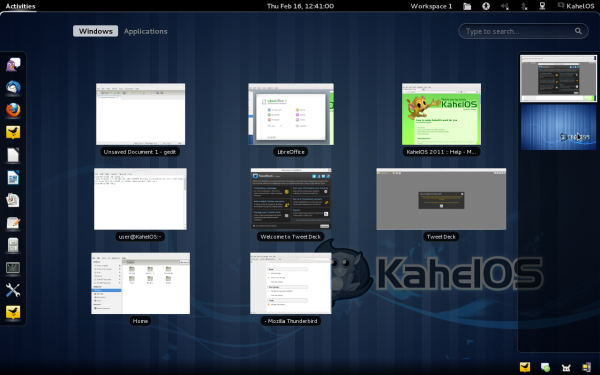Click the 'Unsaved Document 1 - gedit' caption
600x375 pixels.
(x=140, y=152)
